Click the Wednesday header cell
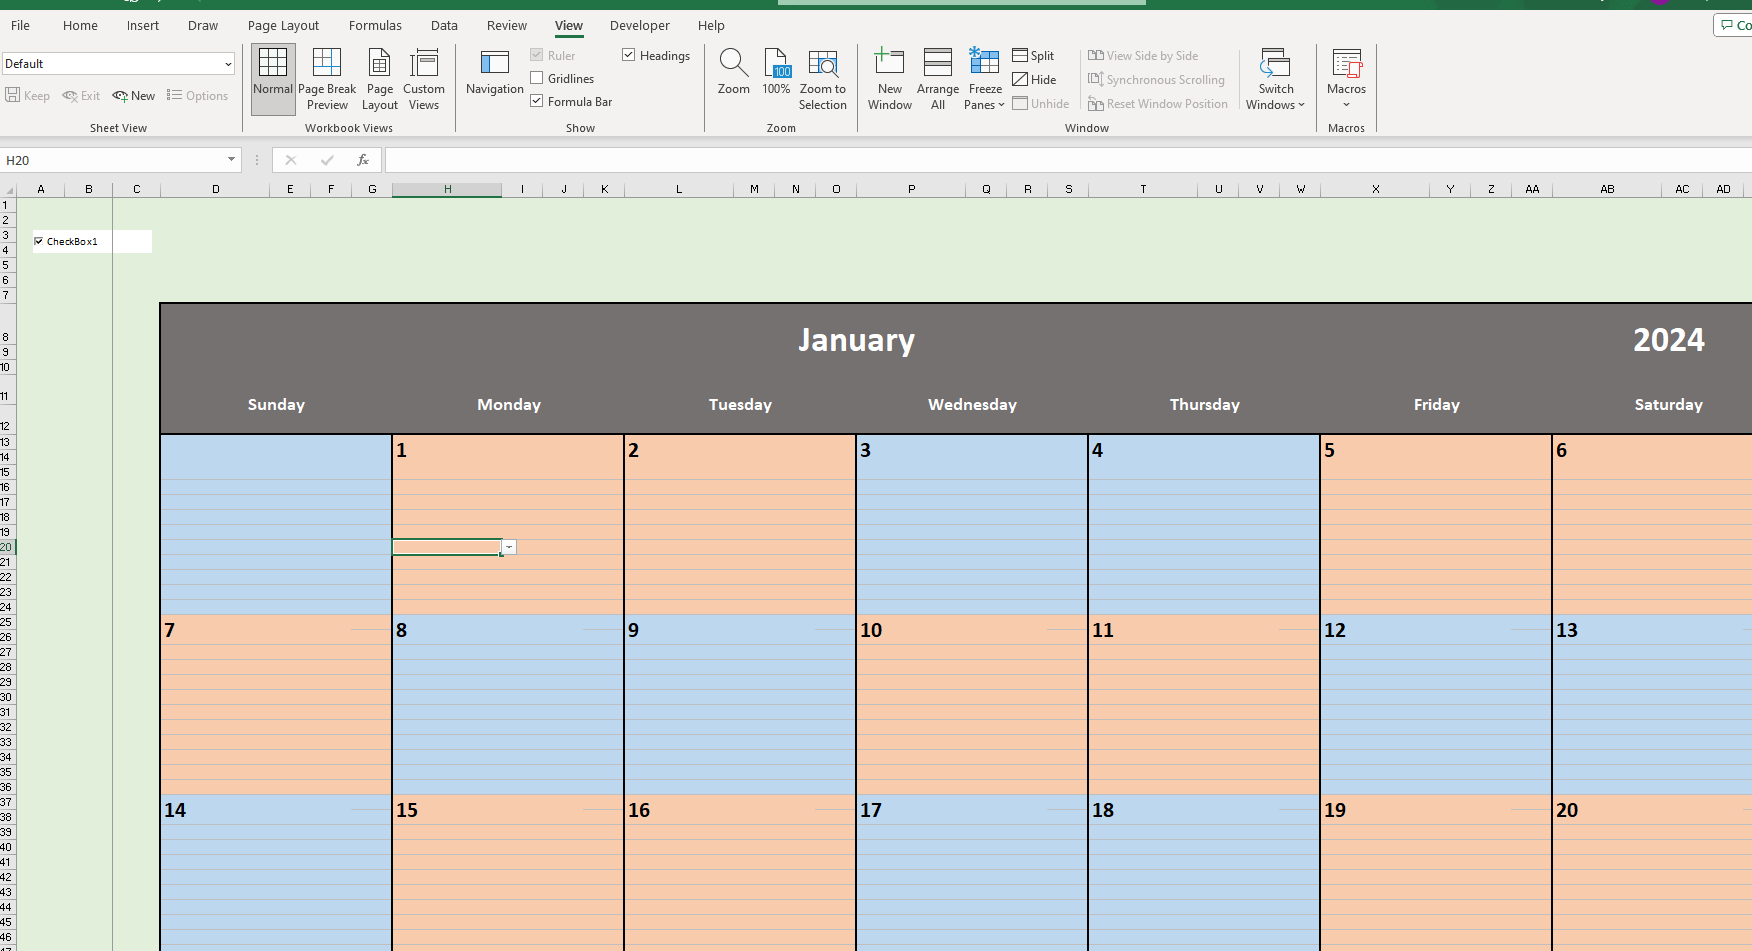The height and width of the screenshot is (951, 1752). pyautogui.click(x=972, y=404)
